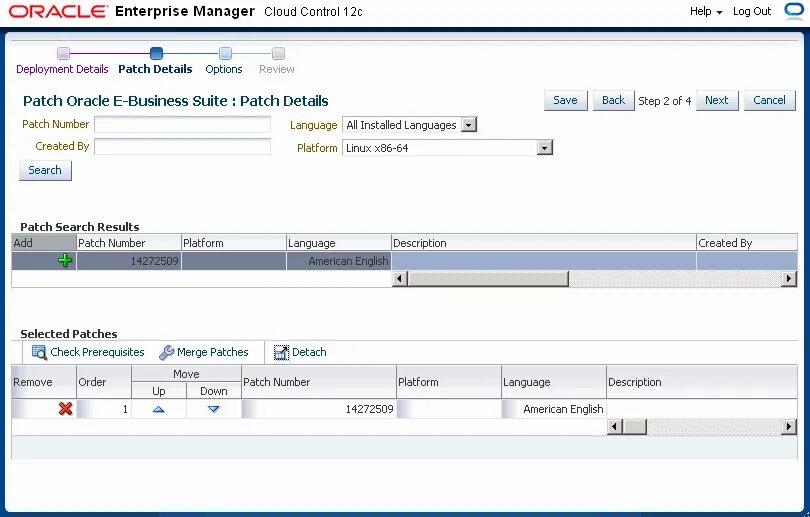Click the Back button
Screen dimensions: 810x517
tap(613, 100)
